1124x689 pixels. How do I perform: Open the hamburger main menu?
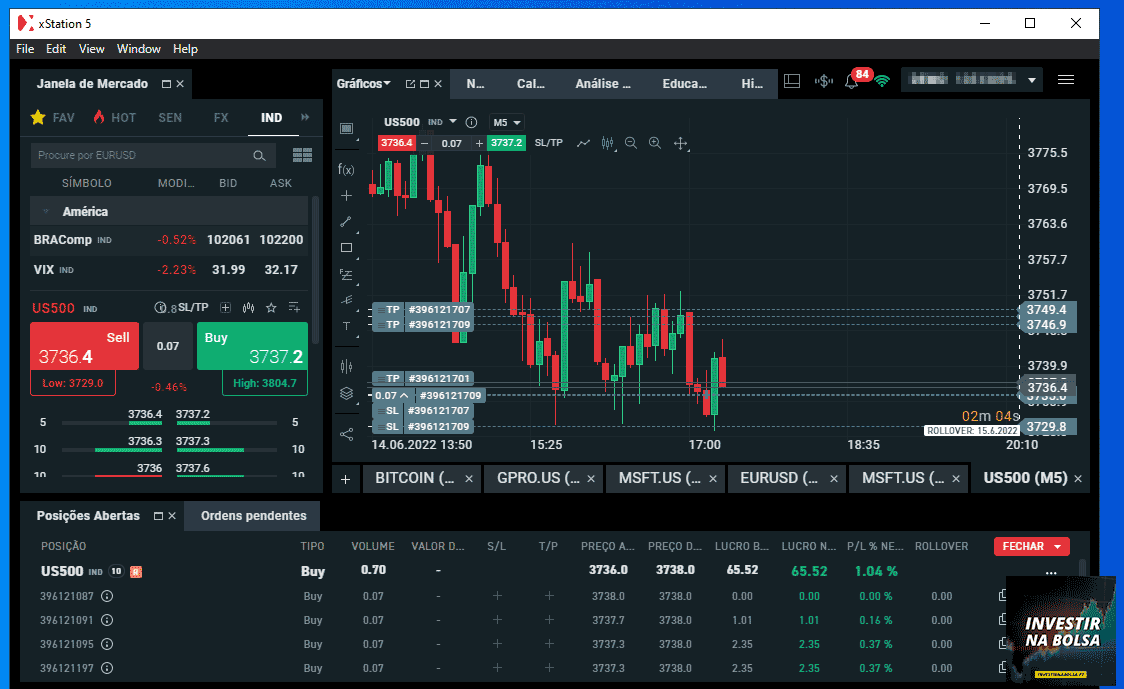[x=1066, y=80]
